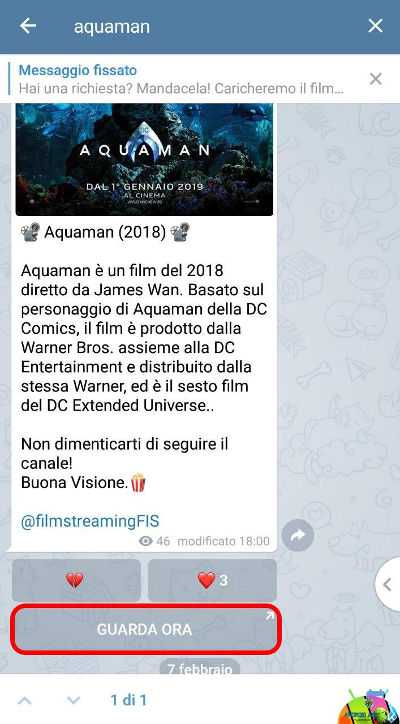Tap the '7 febbraio' date badge

click(x=200, y=667)
